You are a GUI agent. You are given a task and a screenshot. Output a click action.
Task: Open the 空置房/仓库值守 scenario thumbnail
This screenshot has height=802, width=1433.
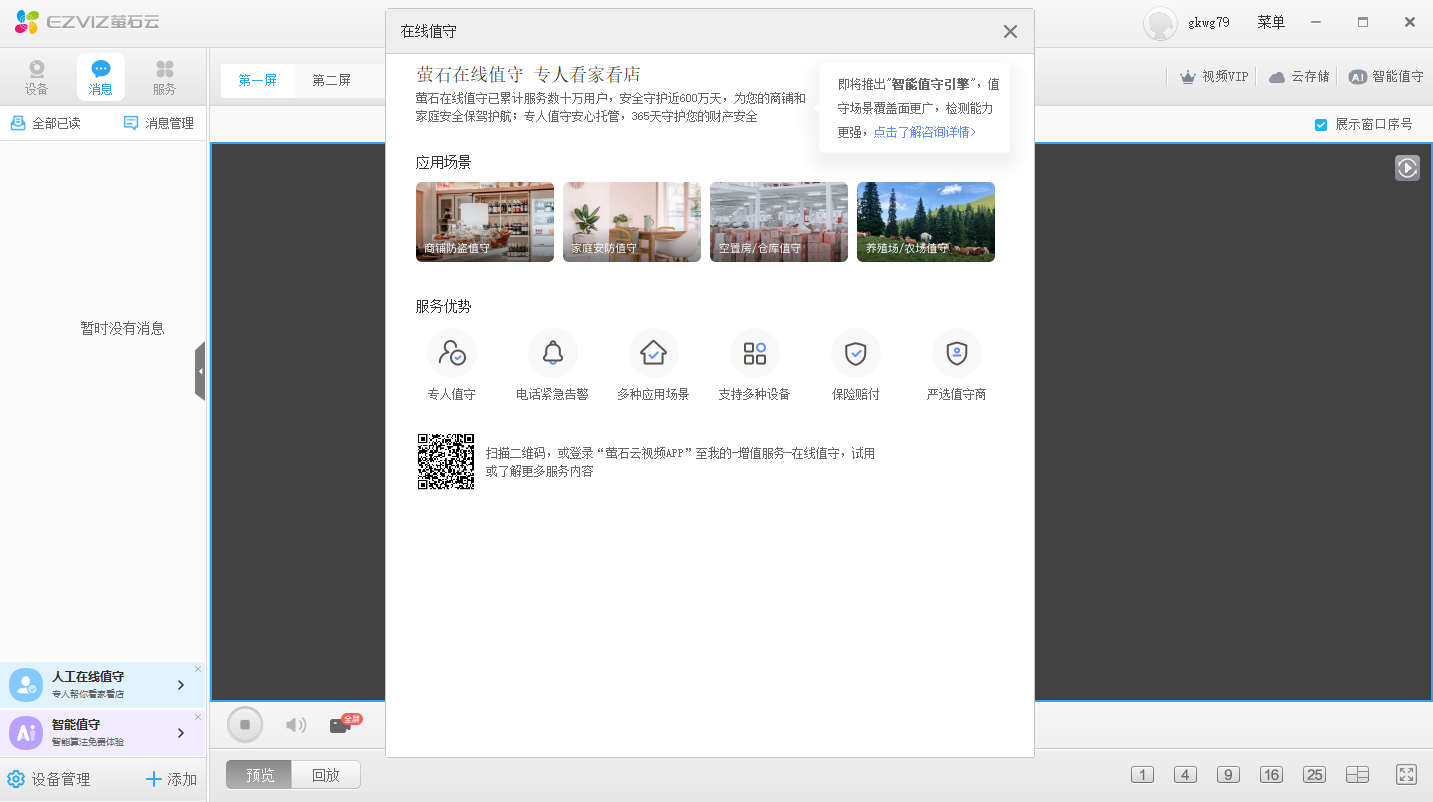(x=779, y=222)
